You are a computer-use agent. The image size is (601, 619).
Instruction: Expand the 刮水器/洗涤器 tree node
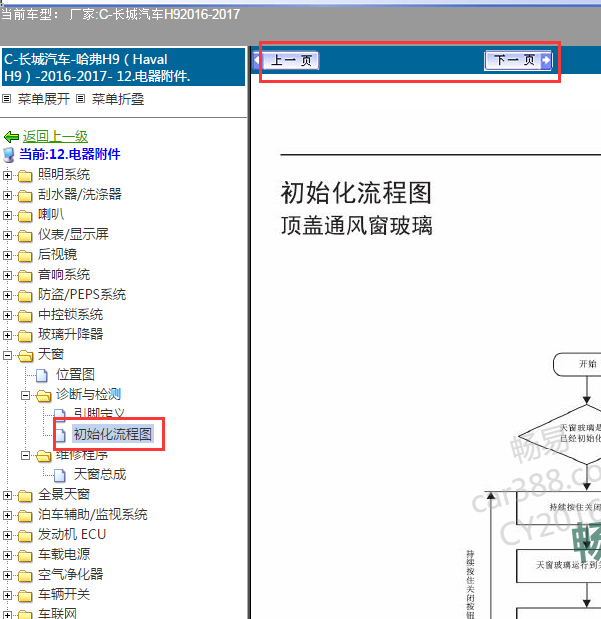click(7, 195)
